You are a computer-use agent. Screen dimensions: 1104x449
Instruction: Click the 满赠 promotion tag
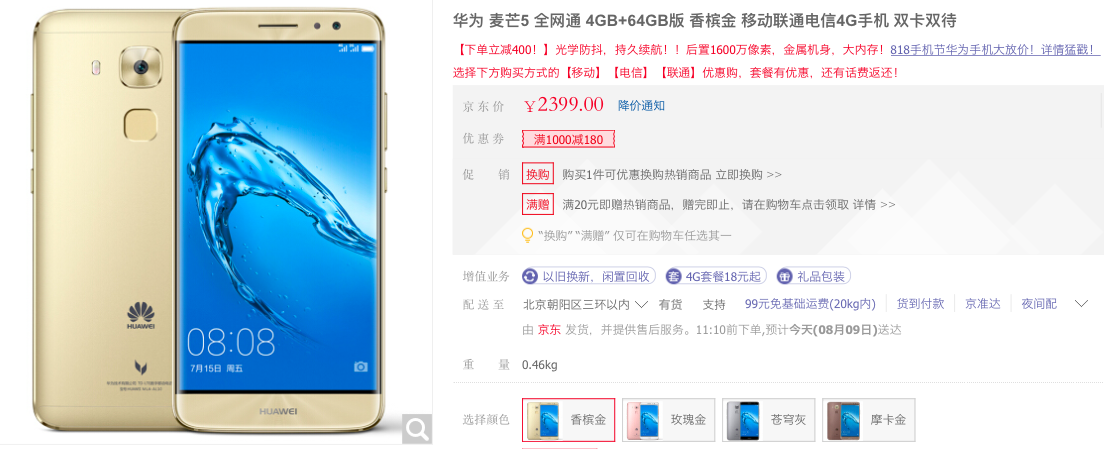click(537, 205)
